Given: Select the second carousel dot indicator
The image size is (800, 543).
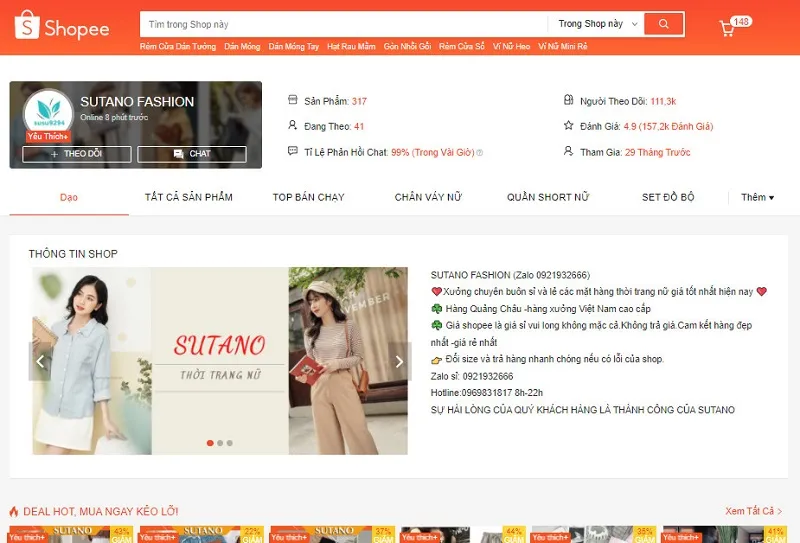Looking at the screenshot, I should click(x=220, y=443).
